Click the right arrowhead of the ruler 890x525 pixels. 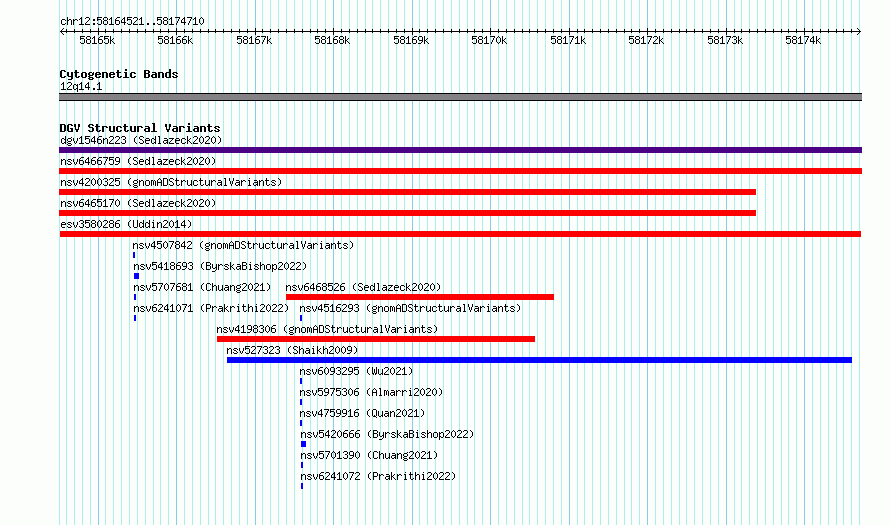tap(859, 31)
